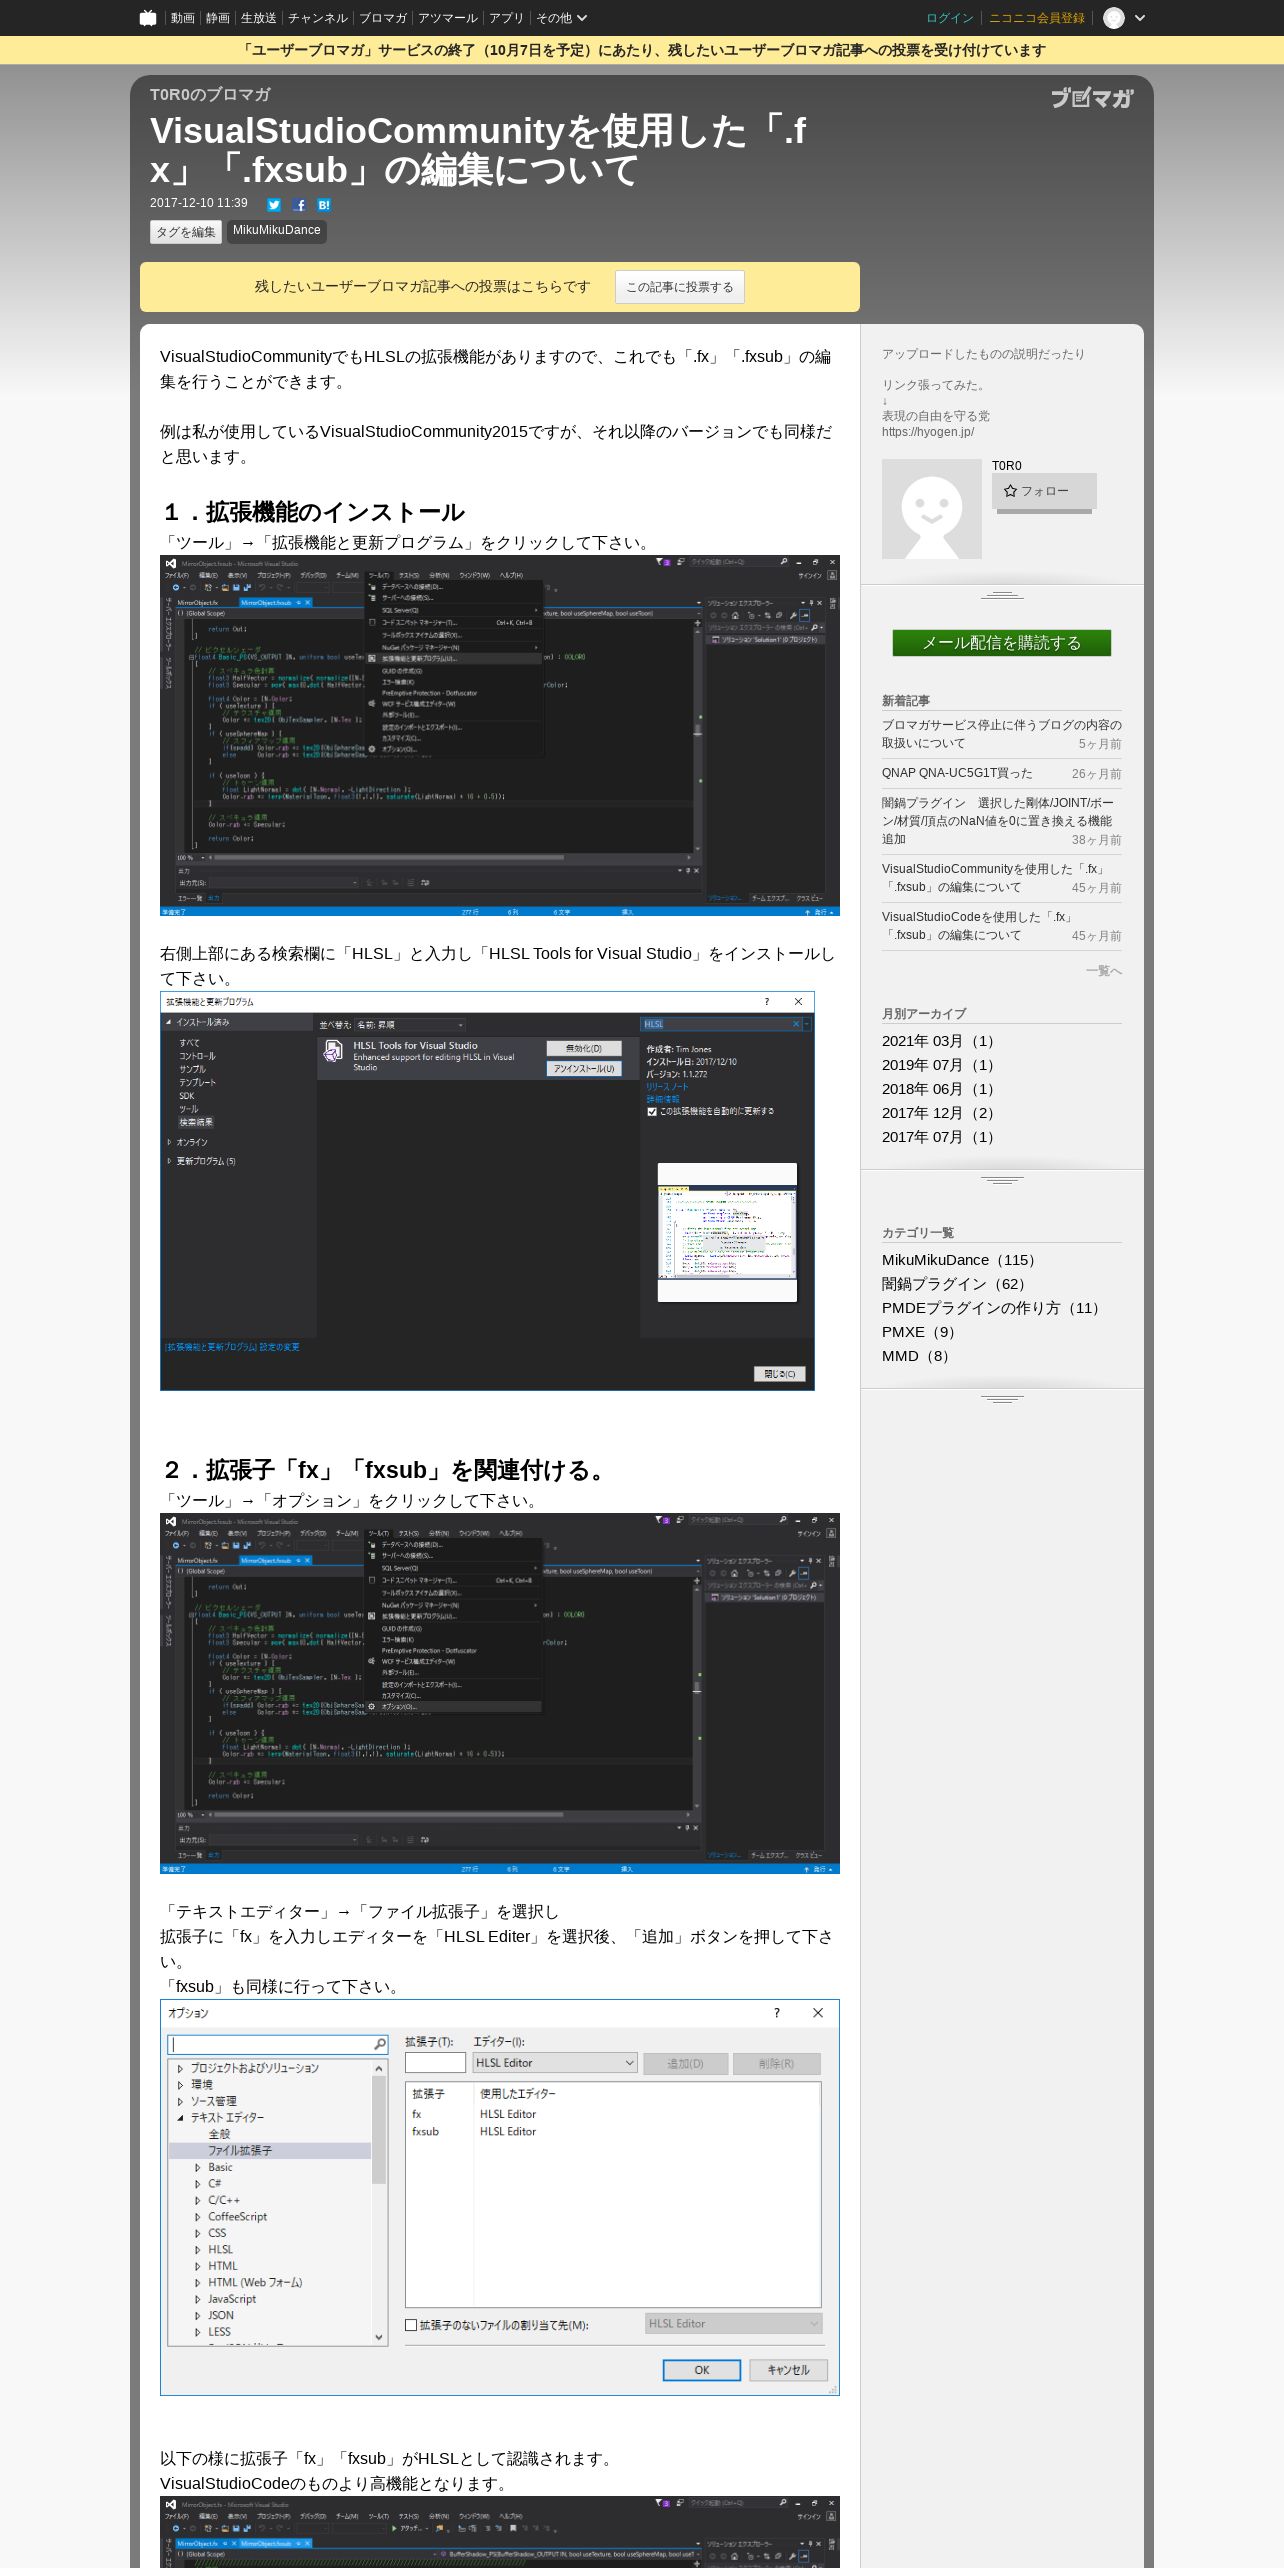Image resolution: width=1284 pixels, height=2568 pixels.
Task: Click search magnifier icon in オプション dialog
Action: tap(380, 2044)
